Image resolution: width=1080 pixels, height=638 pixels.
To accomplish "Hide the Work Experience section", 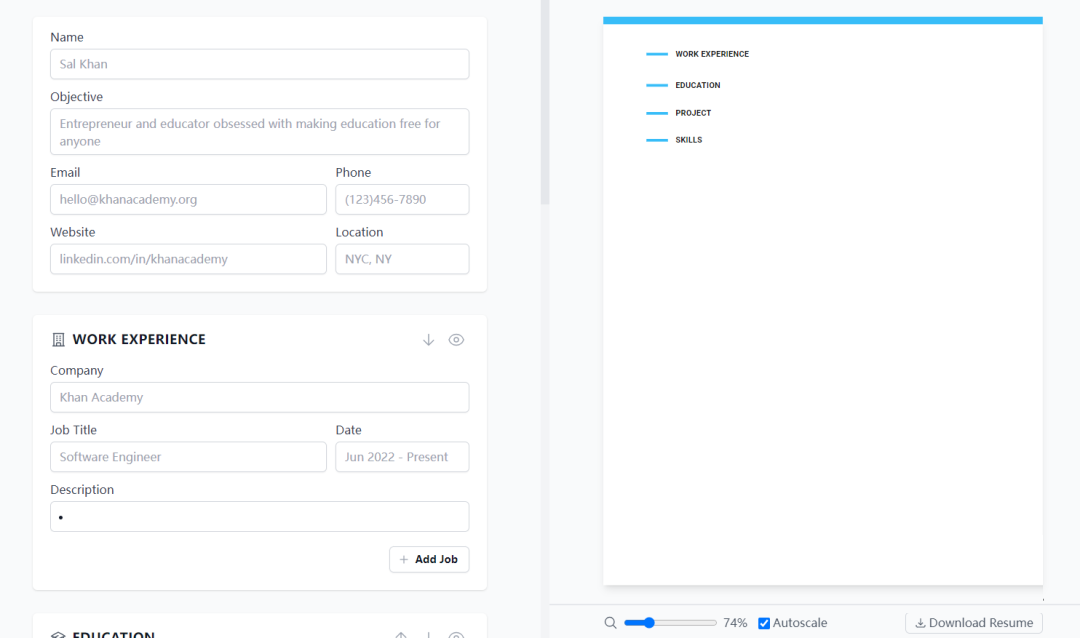I will 456,340.
